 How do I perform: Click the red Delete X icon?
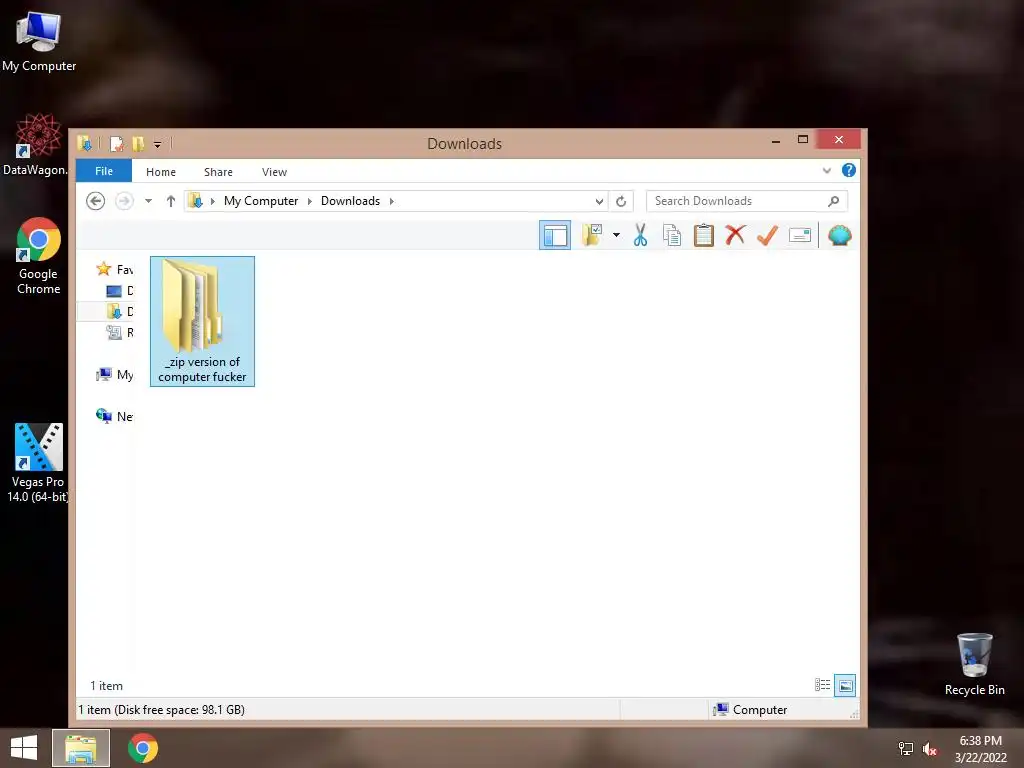pyautogui.click(x=735, y=234)
